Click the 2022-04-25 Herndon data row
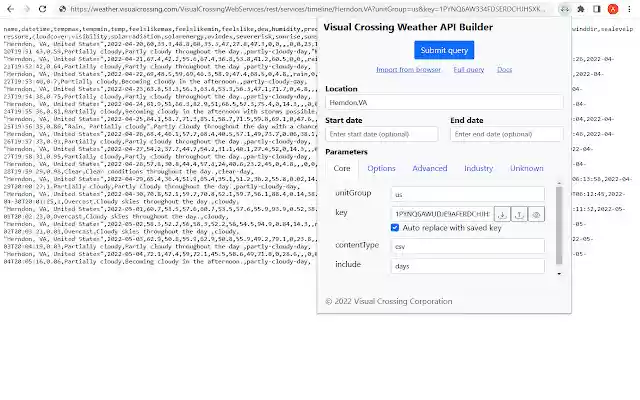640x400 pixels. (160, 123)
